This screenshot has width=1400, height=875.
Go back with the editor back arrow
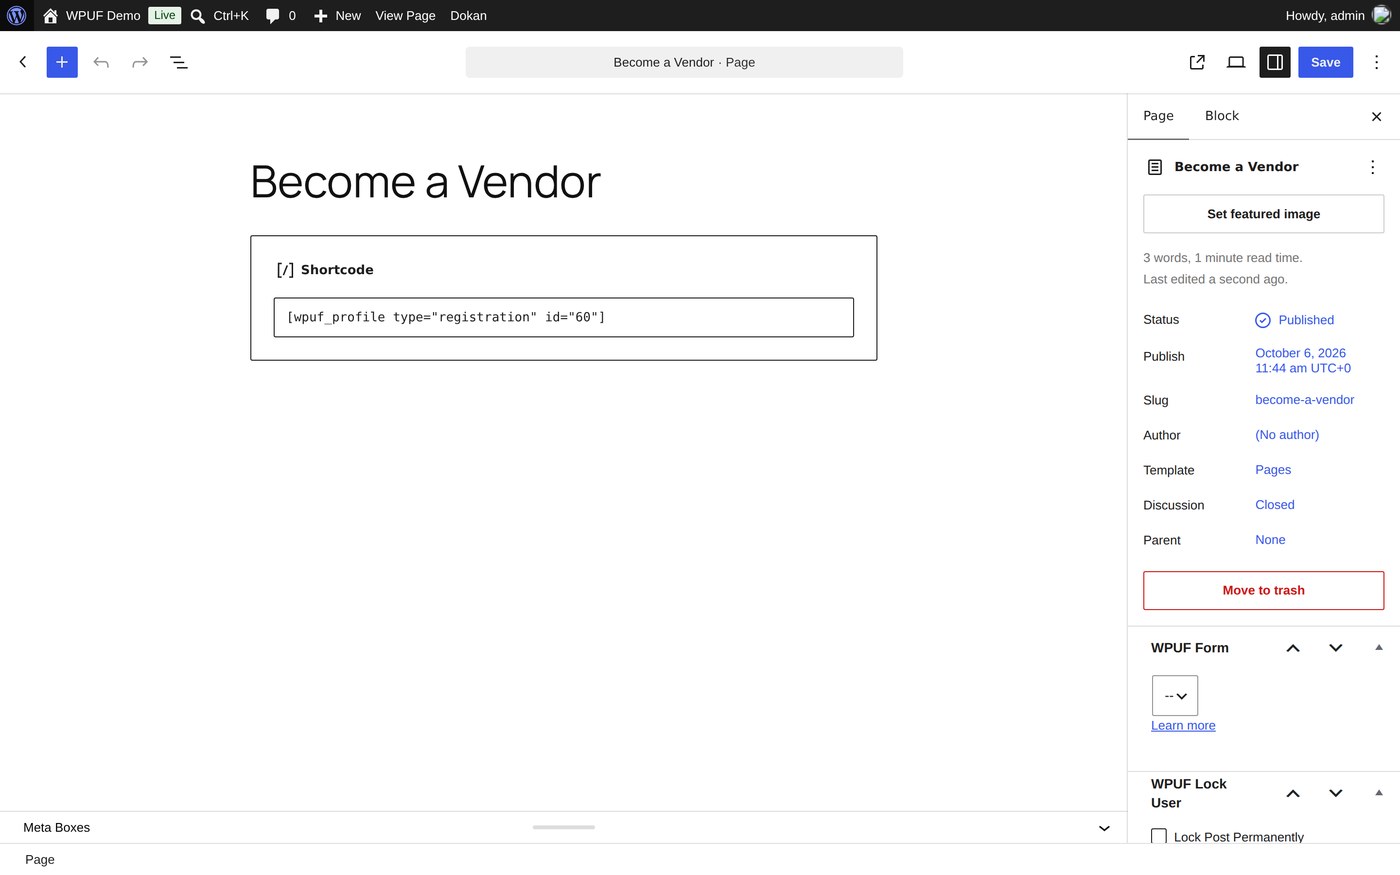23,62
